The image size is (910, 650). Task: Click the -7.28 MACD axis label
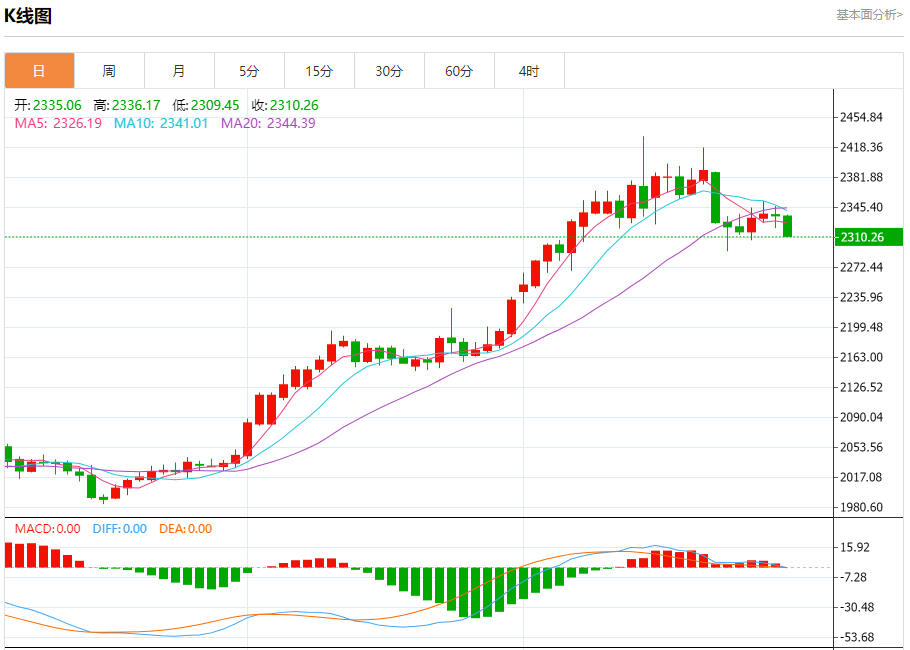(855, 577)
